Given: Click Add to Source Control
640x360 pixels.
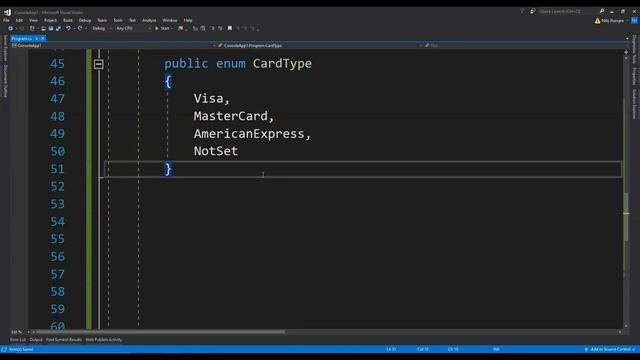Looking at the screenshot, I should pyautogui.click(x=610, y=349).
